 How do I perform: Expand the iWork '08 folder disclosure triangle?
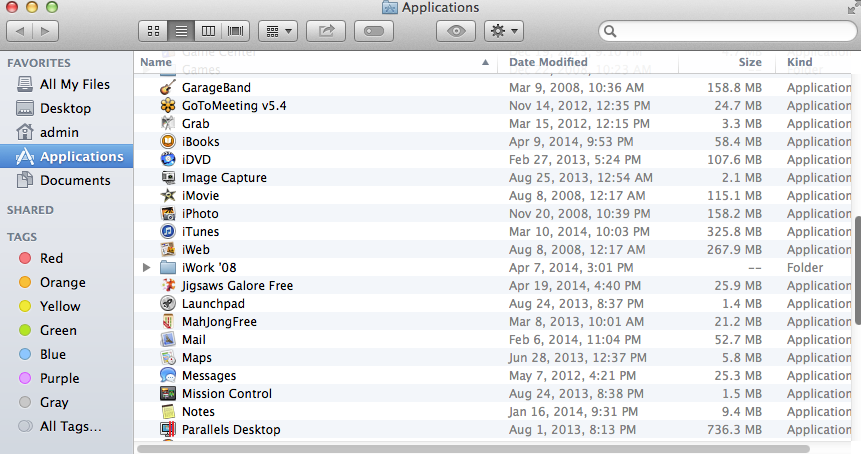146,268
